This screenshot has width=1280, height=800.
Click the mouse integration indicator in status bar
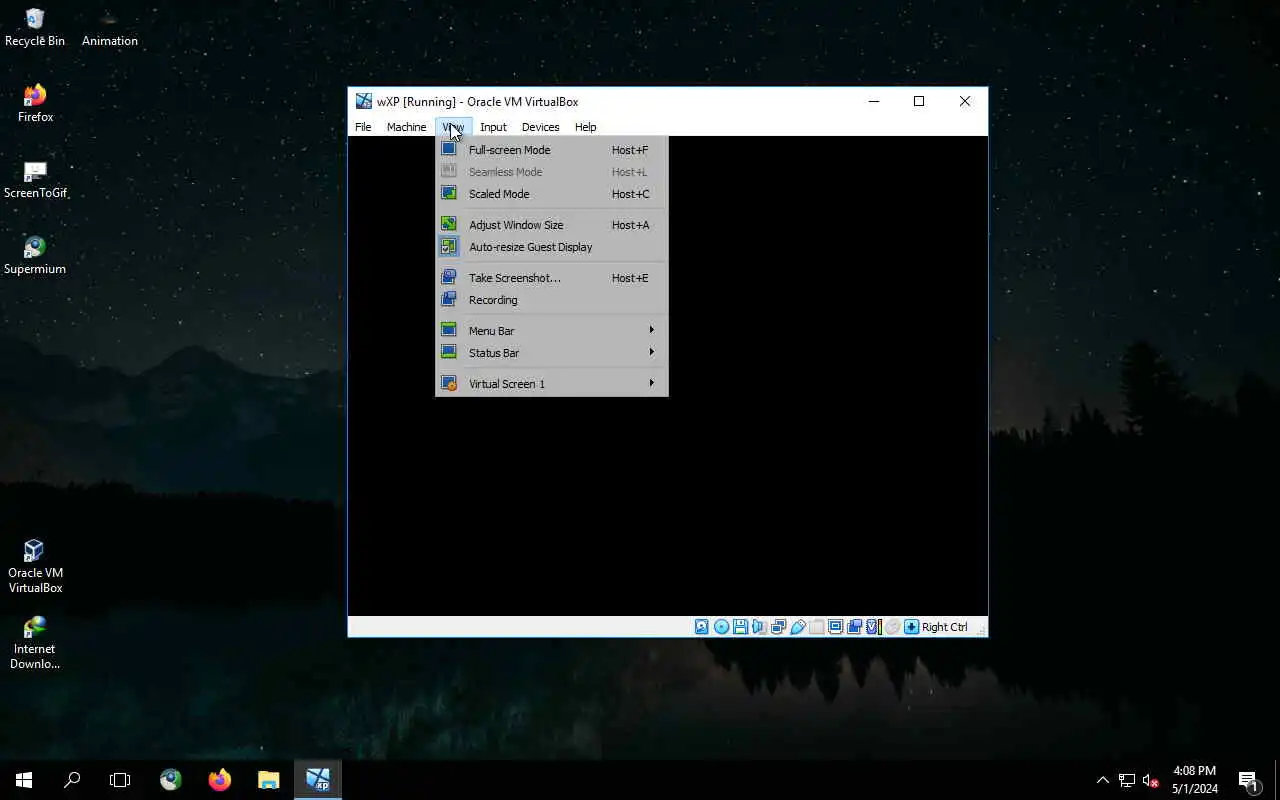click(892, 627)
